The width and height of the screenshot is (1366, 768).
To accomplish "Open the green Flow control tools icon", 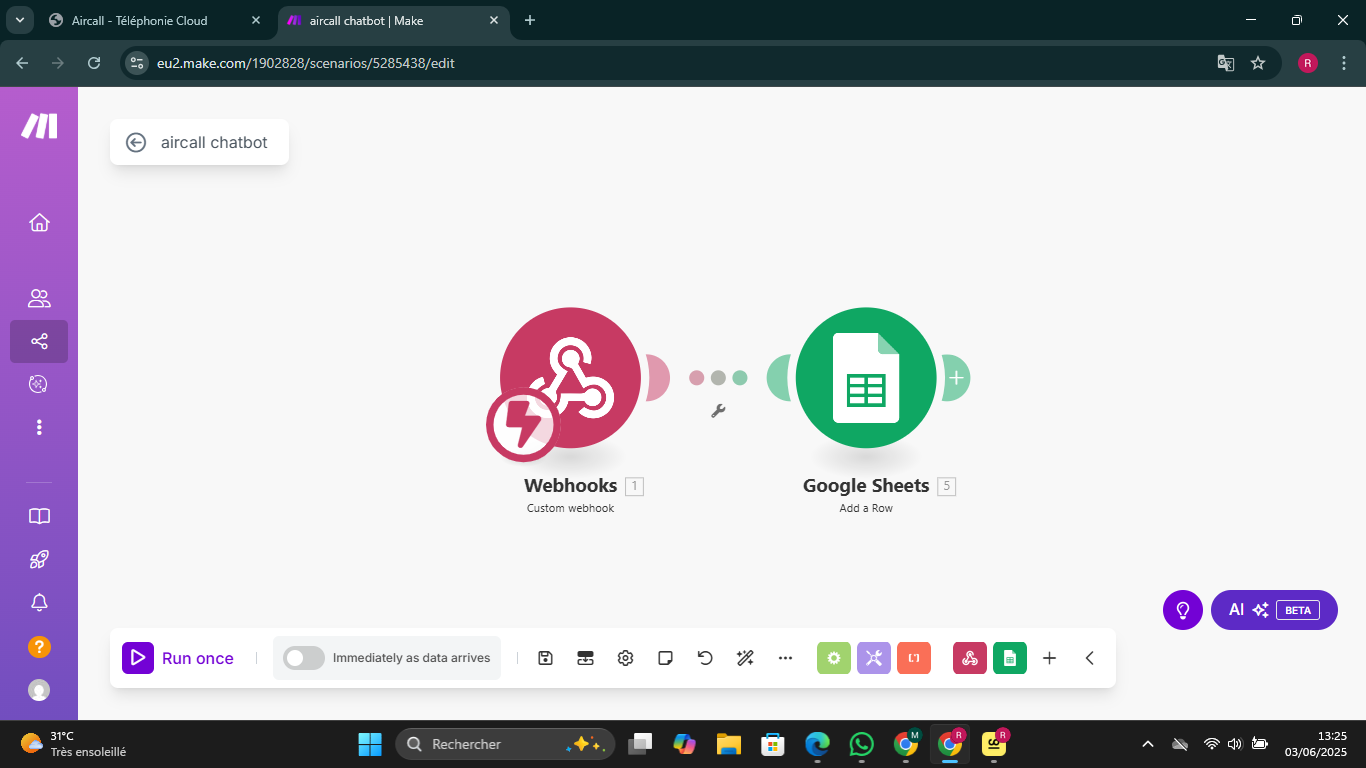I will [834, 658].
